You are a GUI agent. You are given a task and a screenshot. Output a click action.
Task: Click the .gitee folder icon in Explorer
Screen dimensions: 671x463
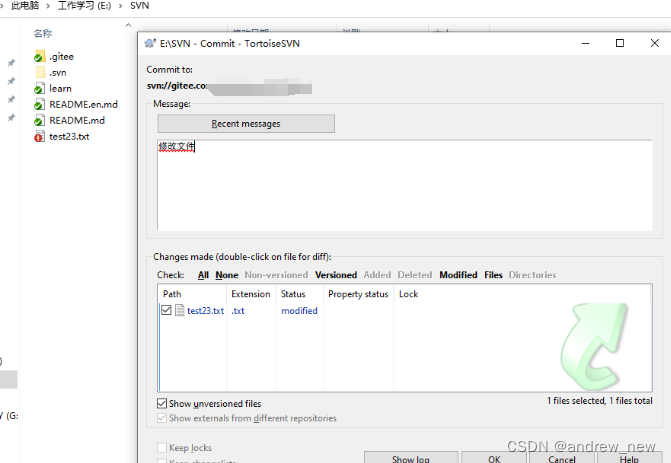(x=39, y=56)
